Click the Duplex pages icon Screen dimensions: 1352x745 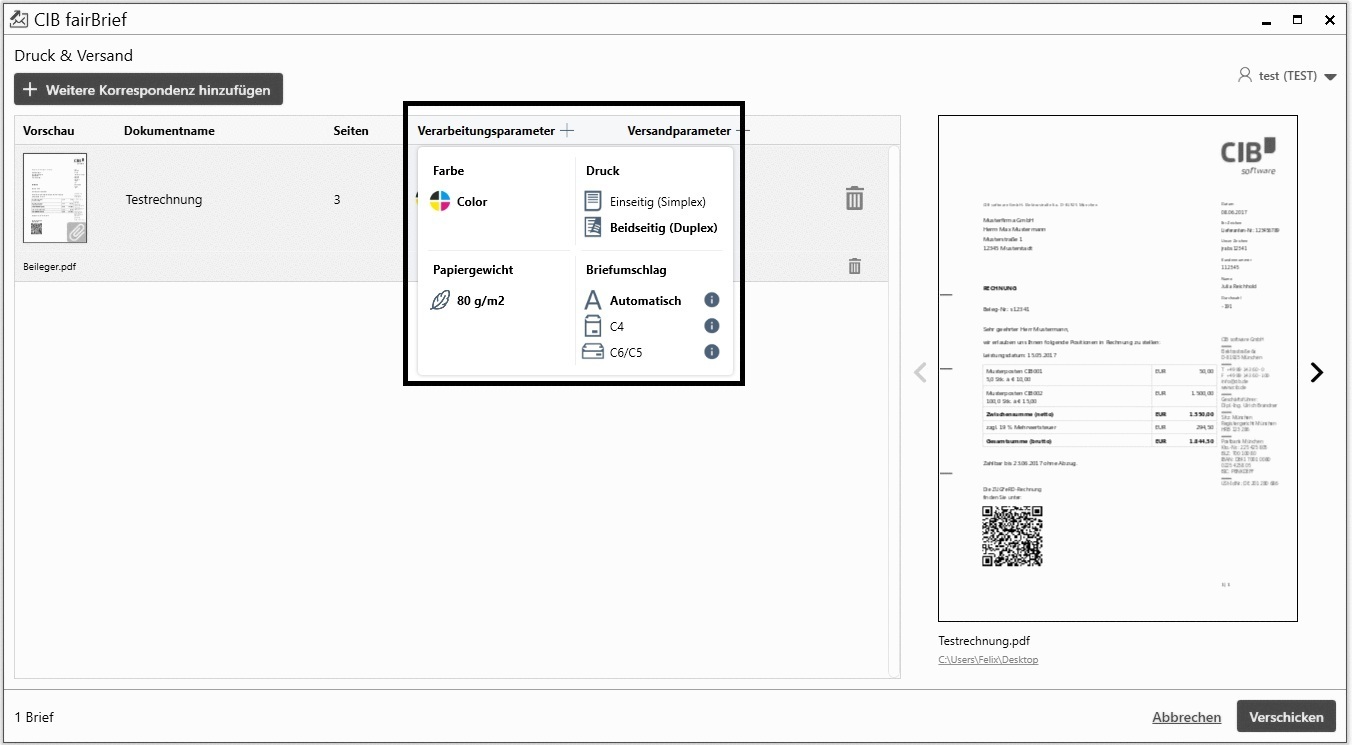tap(592, 227)
